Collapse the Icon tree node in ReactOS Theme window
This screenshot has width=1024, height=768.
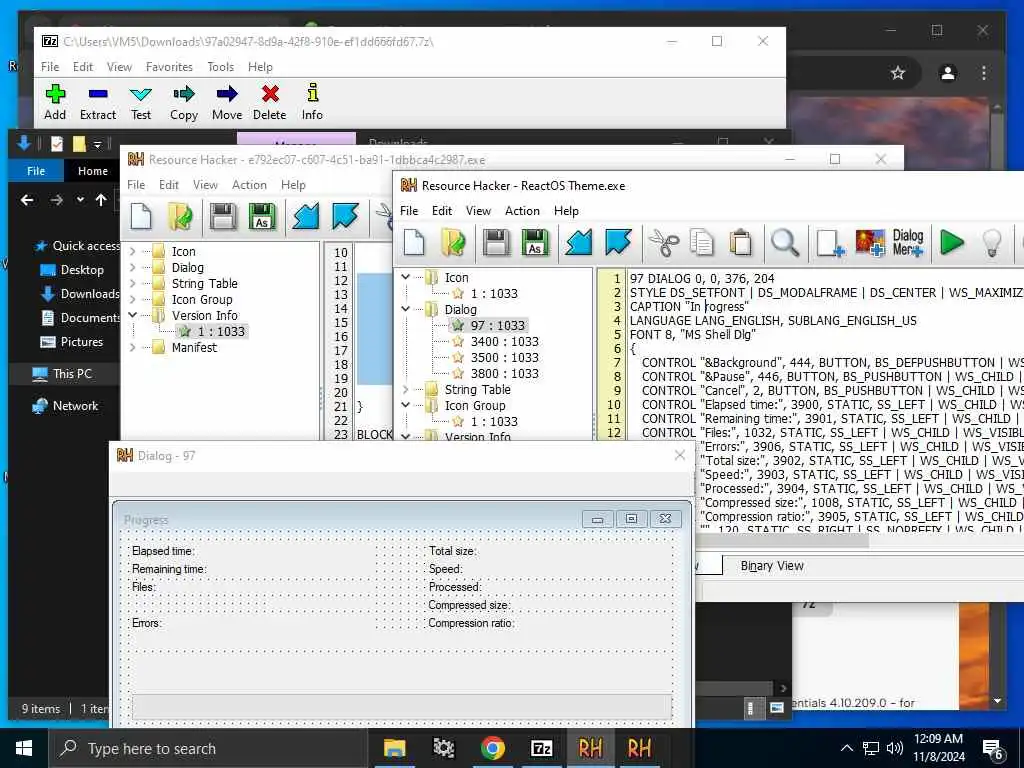tap(406, 277)
